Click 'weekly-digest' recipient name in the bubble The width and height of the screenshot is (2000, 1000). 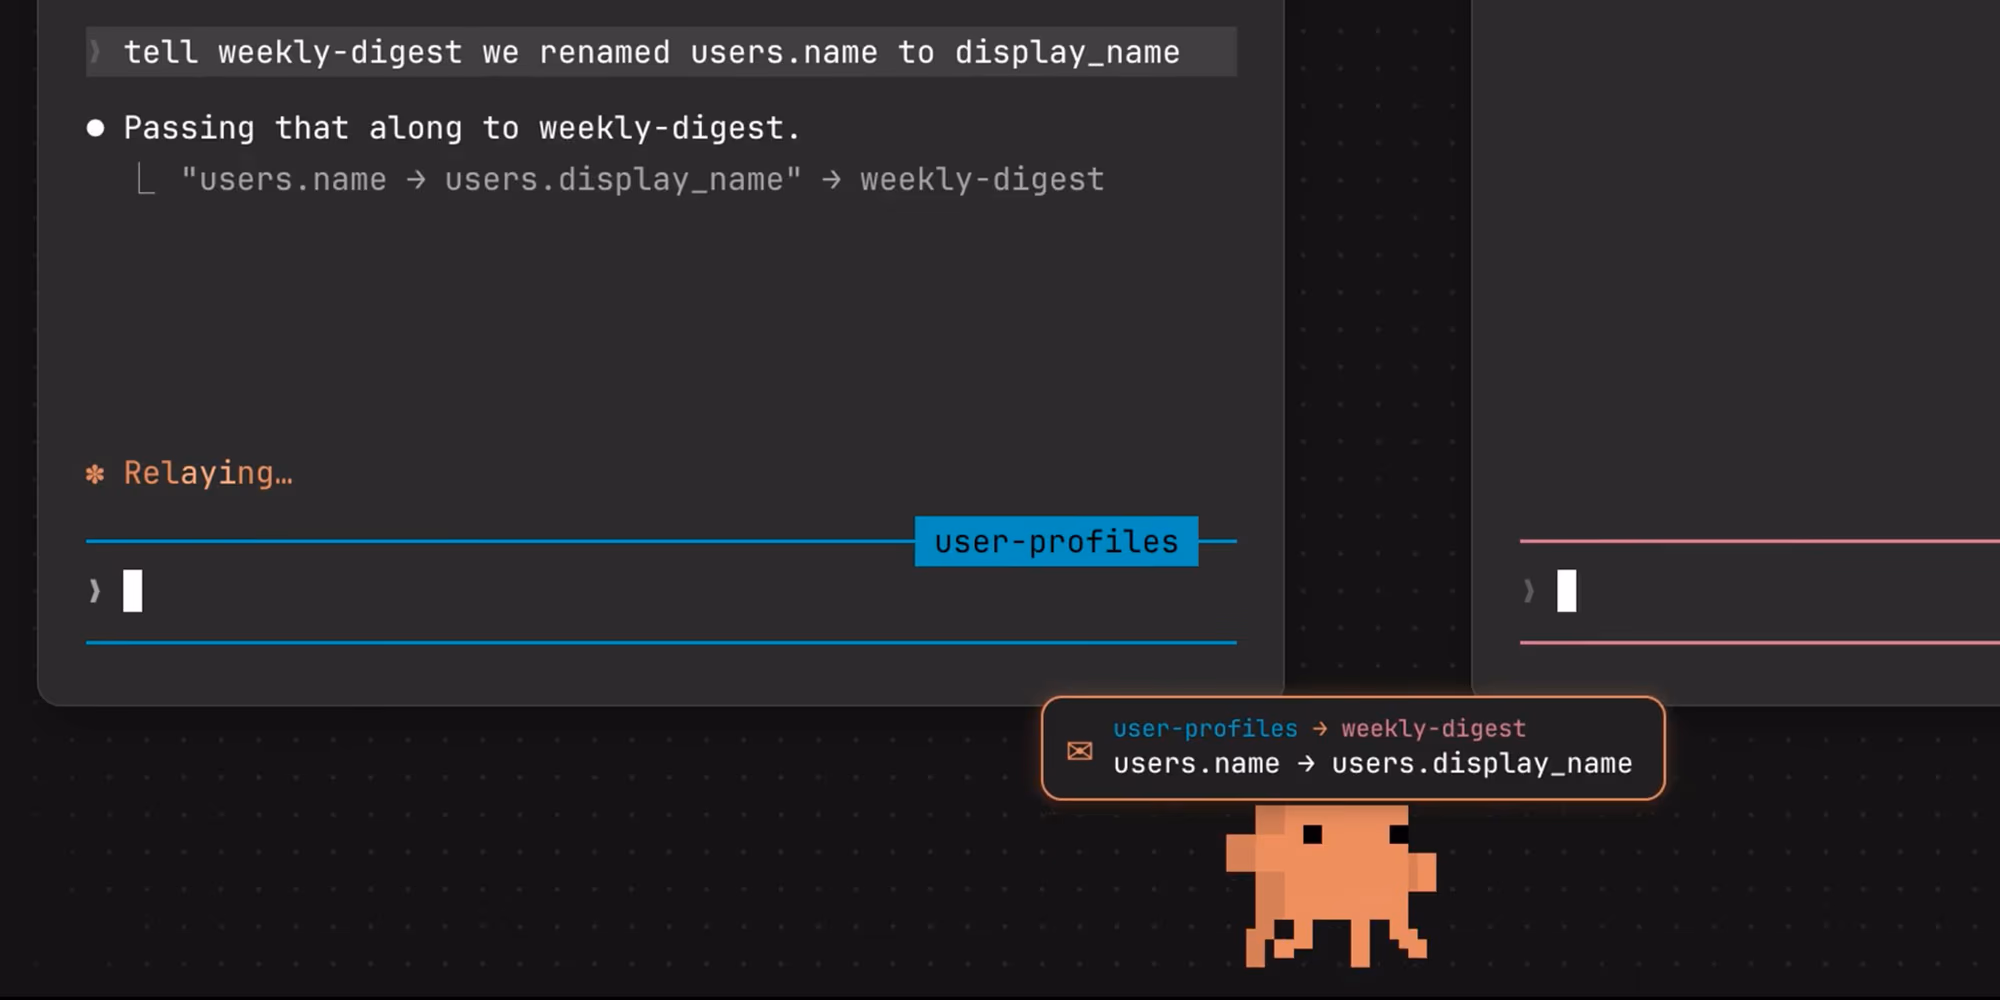1434,728
